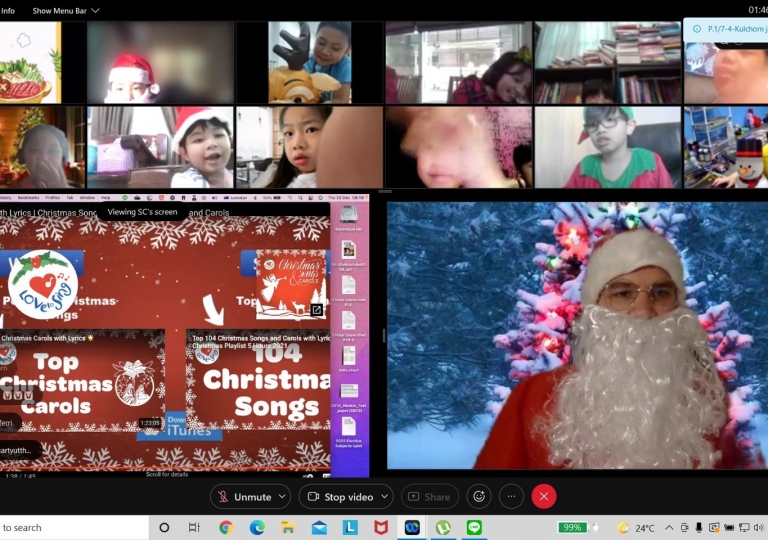
Task: Select participant video by the bright window
Action: point(458,62)
